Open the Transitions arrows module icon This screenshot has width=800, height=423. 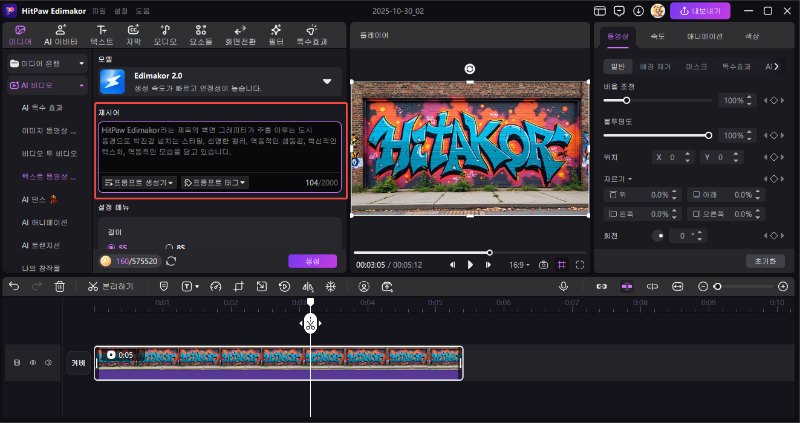(240, 30)
